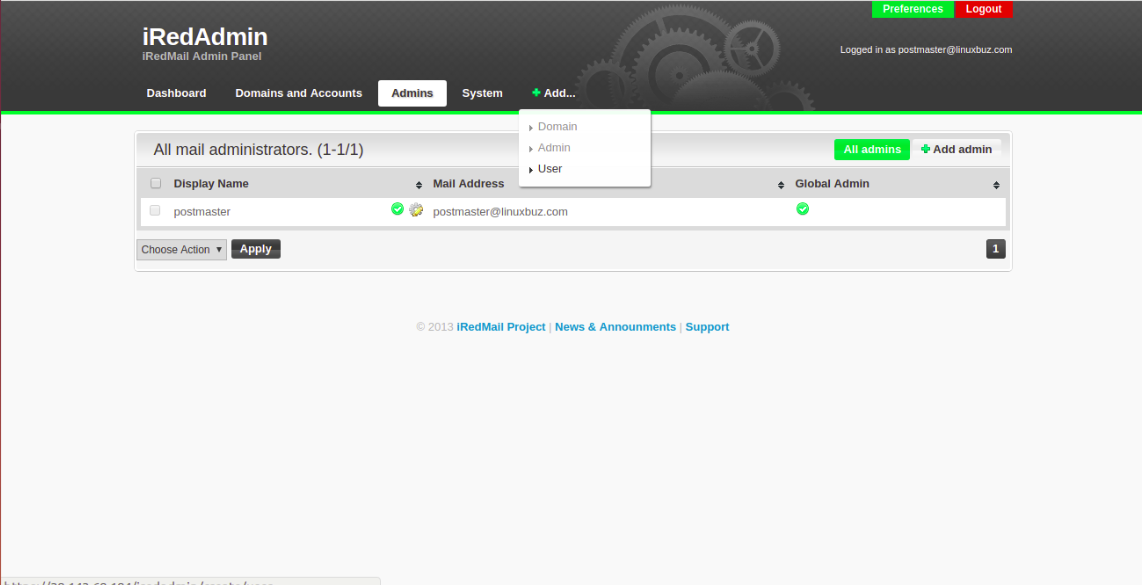
Task: Open the Choose Action dropdown
Action: [181, 249]
